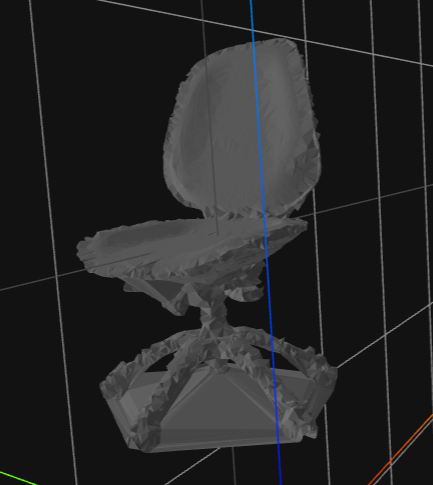Click the orange X axis line

click(400, 450)
